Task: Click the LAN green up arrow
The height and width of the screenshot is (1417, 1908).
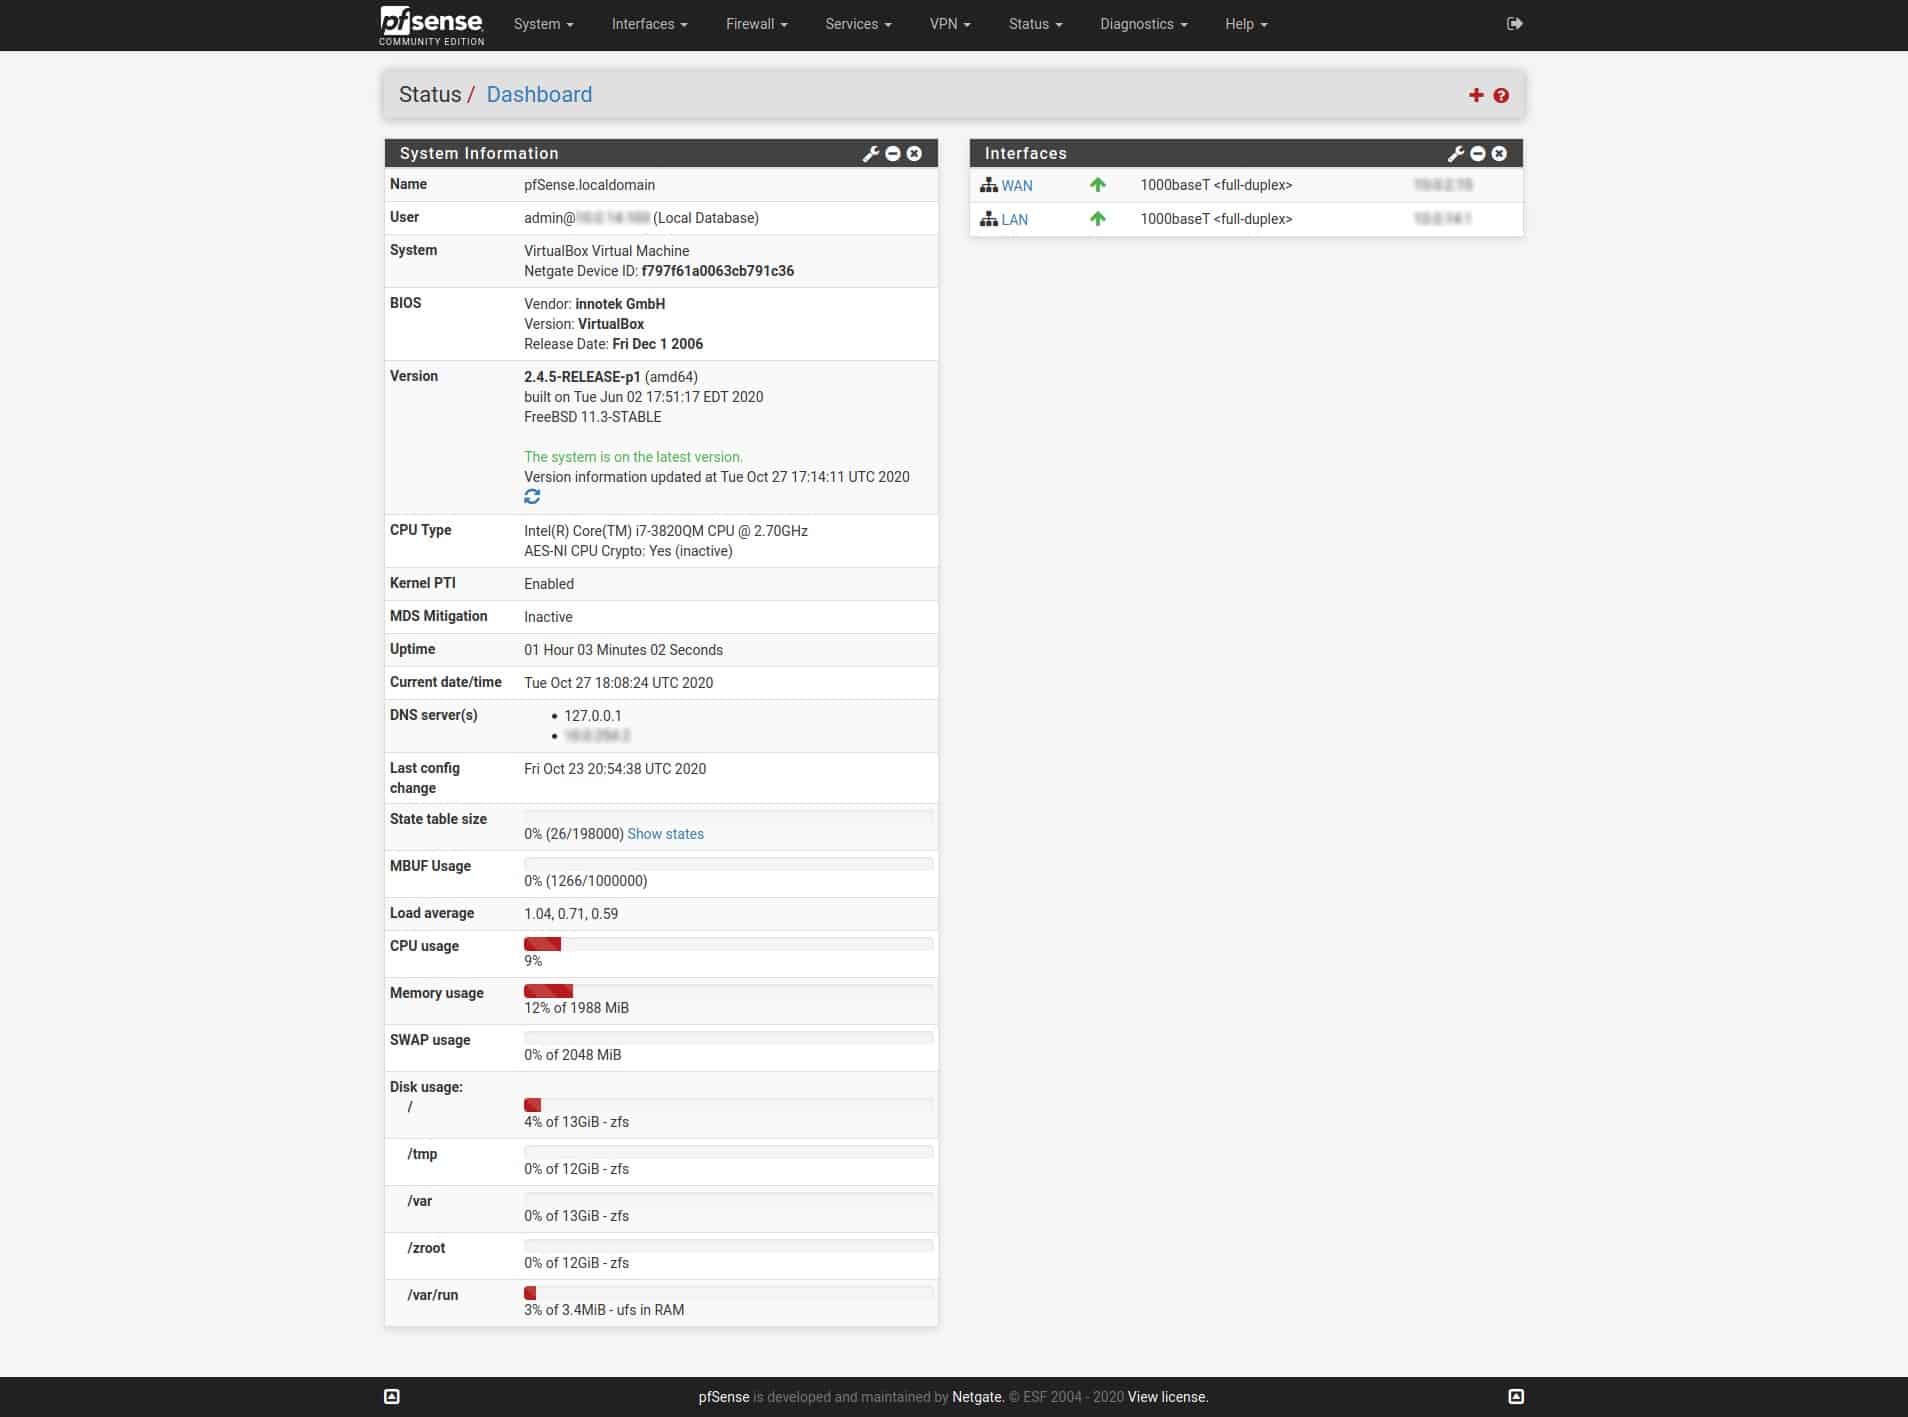Action: point(1098,219)
